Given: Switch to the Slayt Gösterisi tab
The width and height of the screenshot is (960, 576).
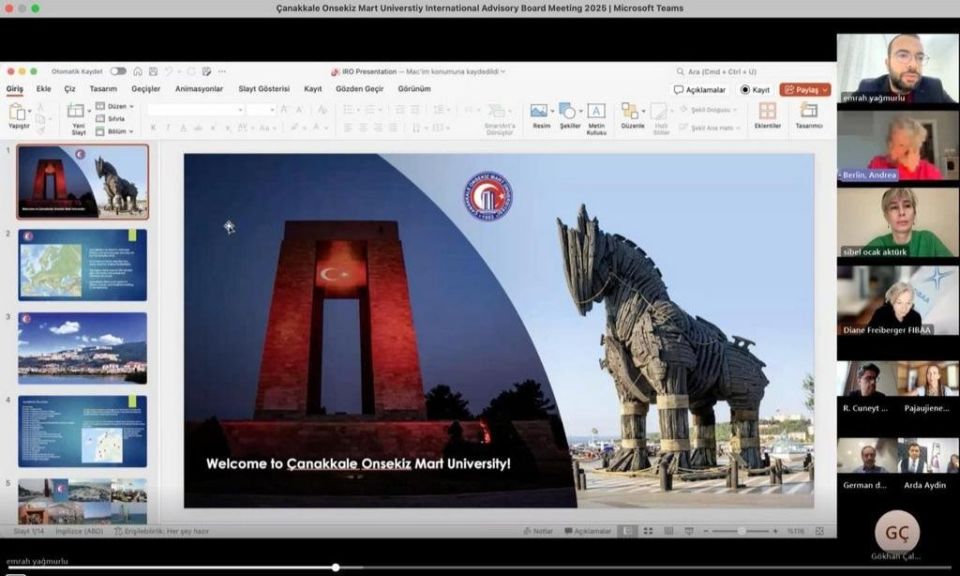Looking at the screenshot, I should tap(264, 89).
